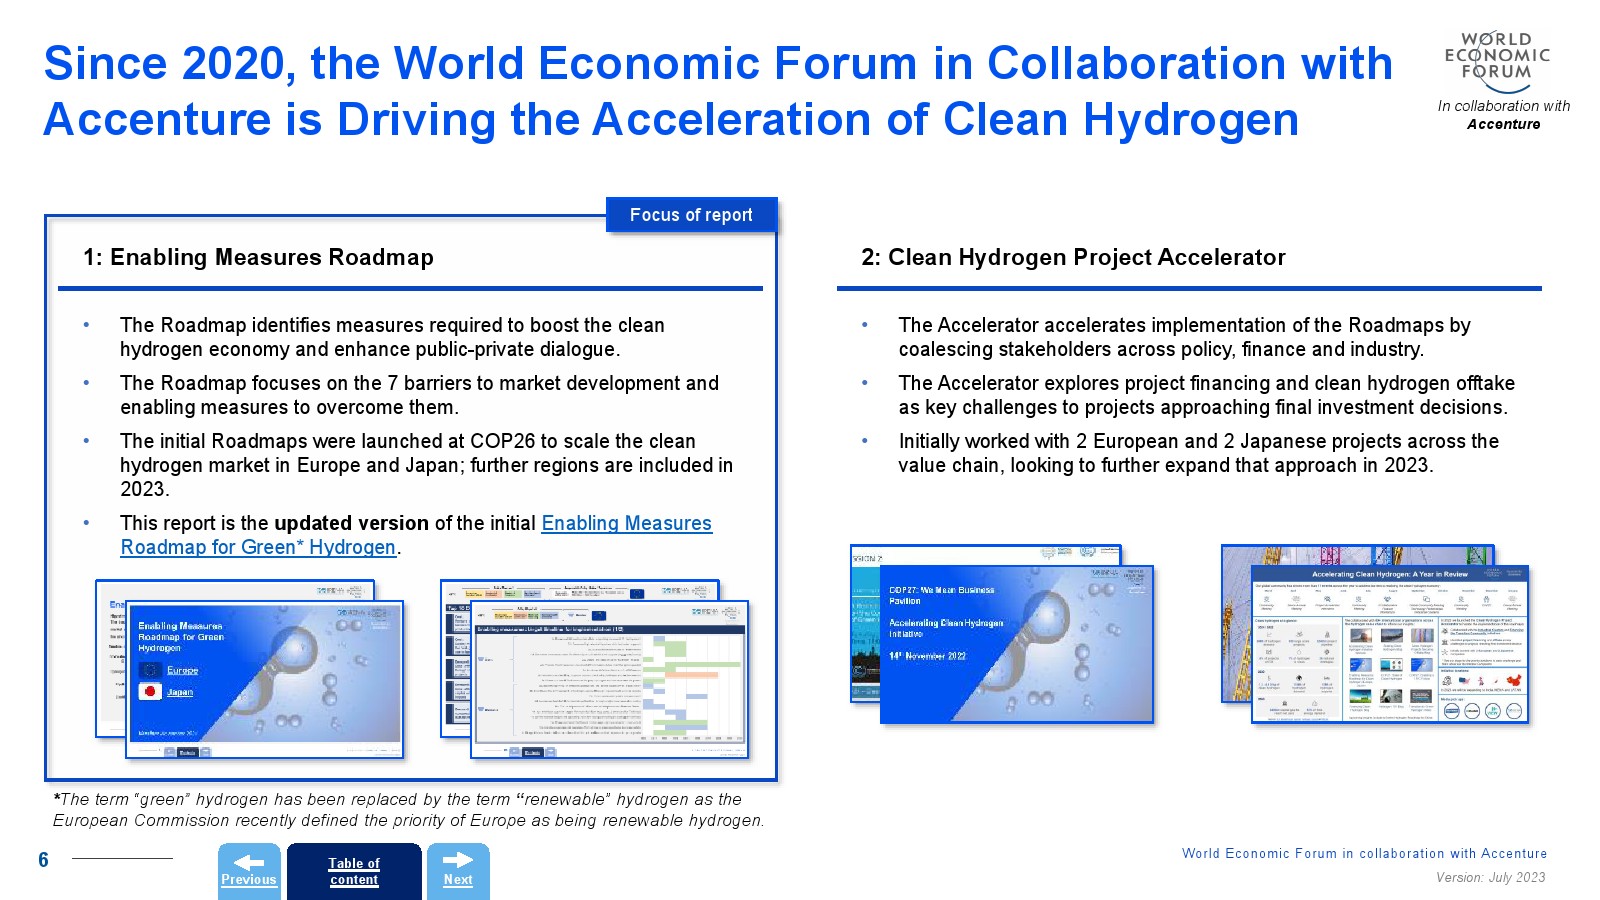Click the Previous arrow navigation button

(249, 871)
